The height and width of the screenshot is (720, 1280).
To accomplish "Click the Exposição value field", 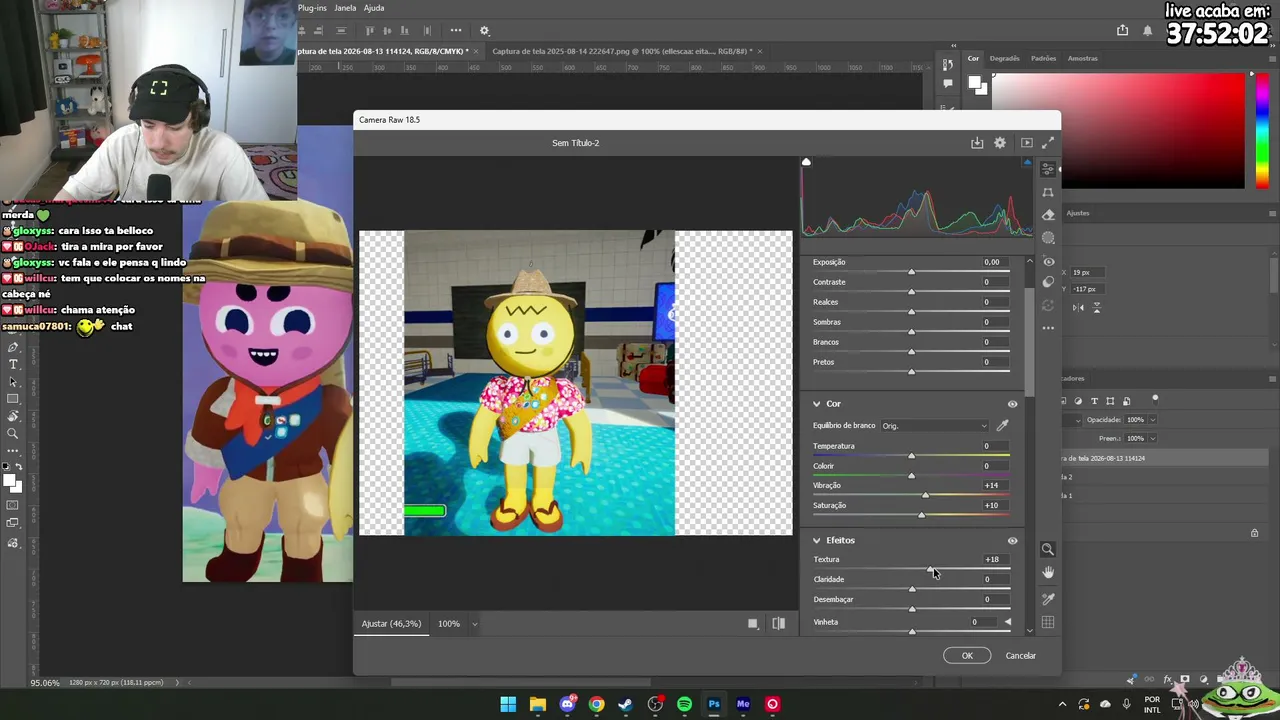I will pyautogui.click(x=991, y=262).
